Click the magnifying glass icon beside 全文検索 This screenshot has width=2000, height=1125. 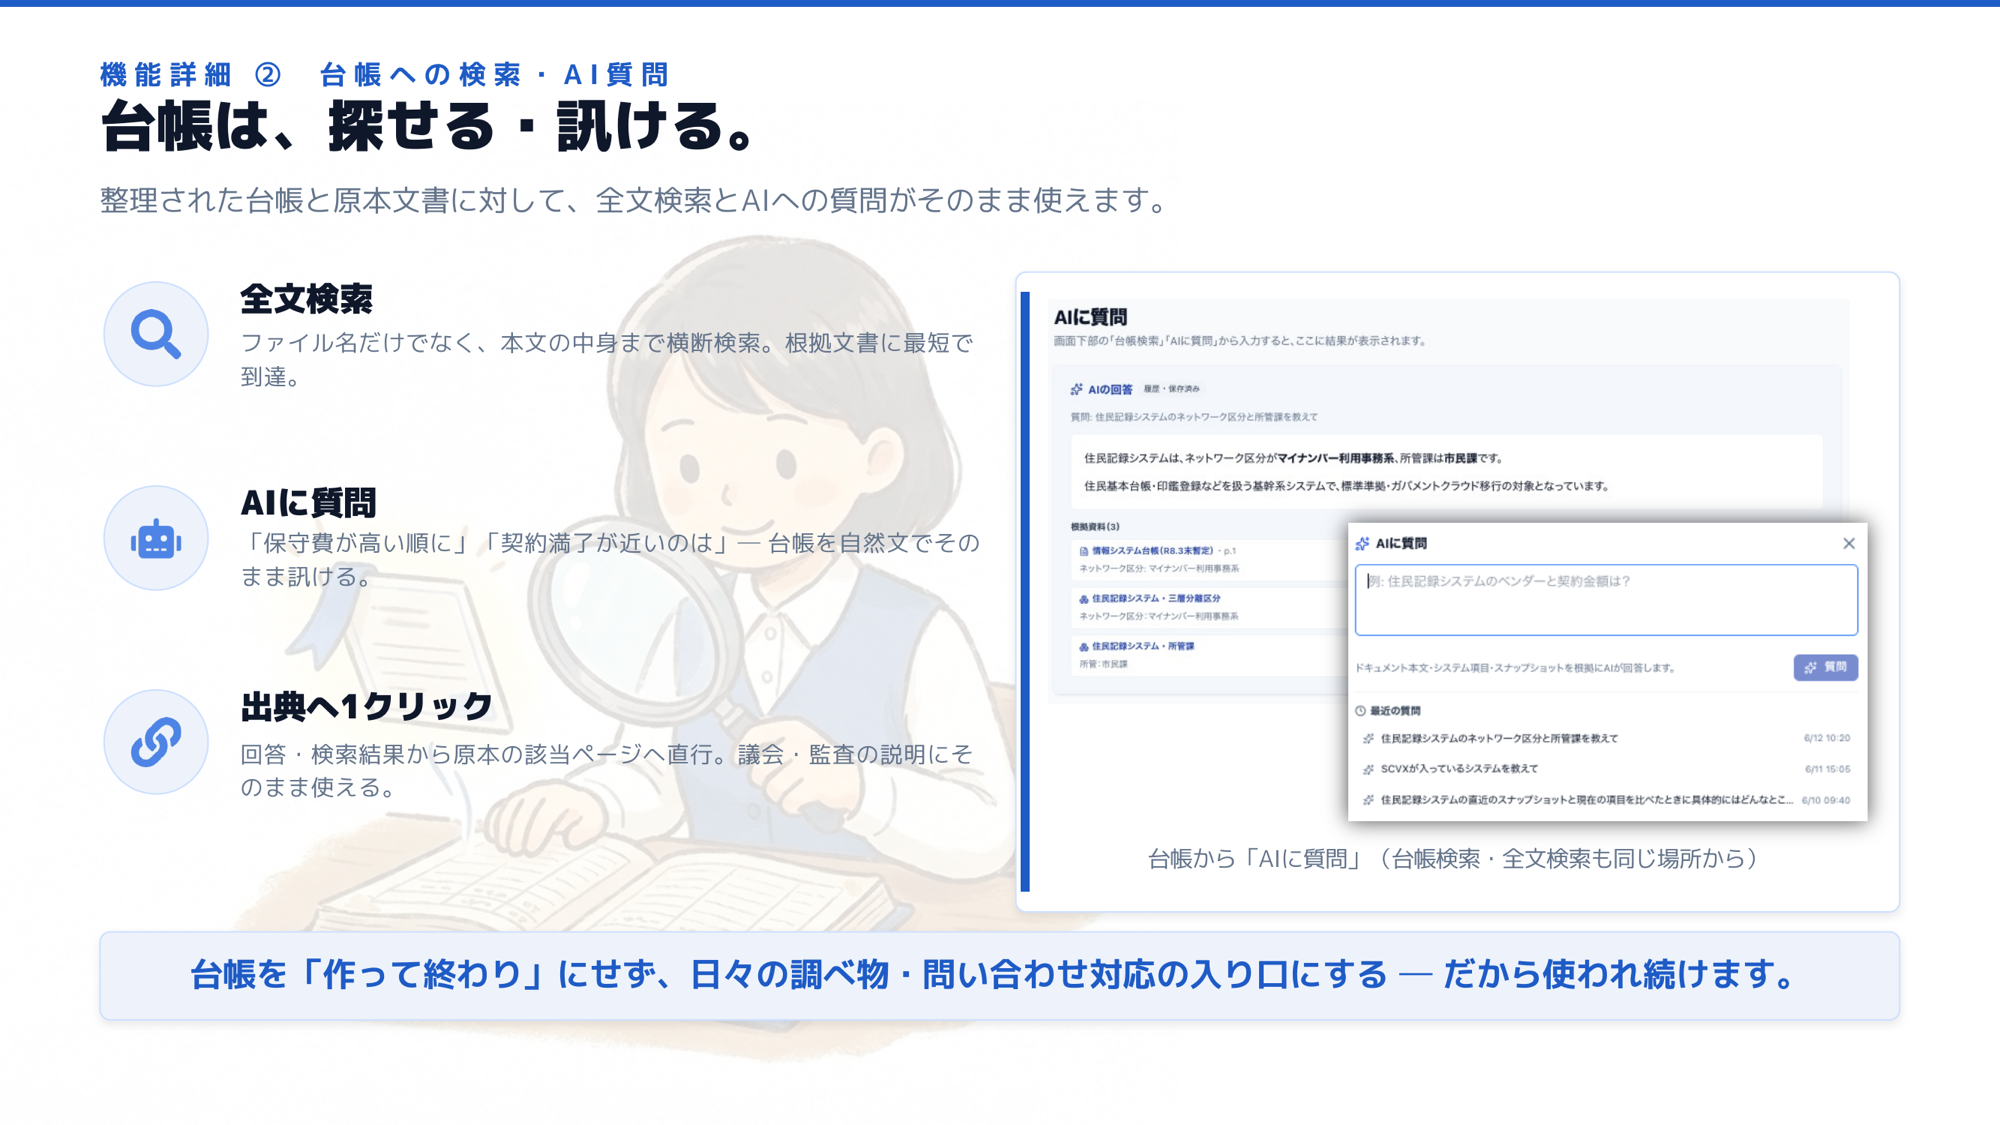[x=156, y=334]
